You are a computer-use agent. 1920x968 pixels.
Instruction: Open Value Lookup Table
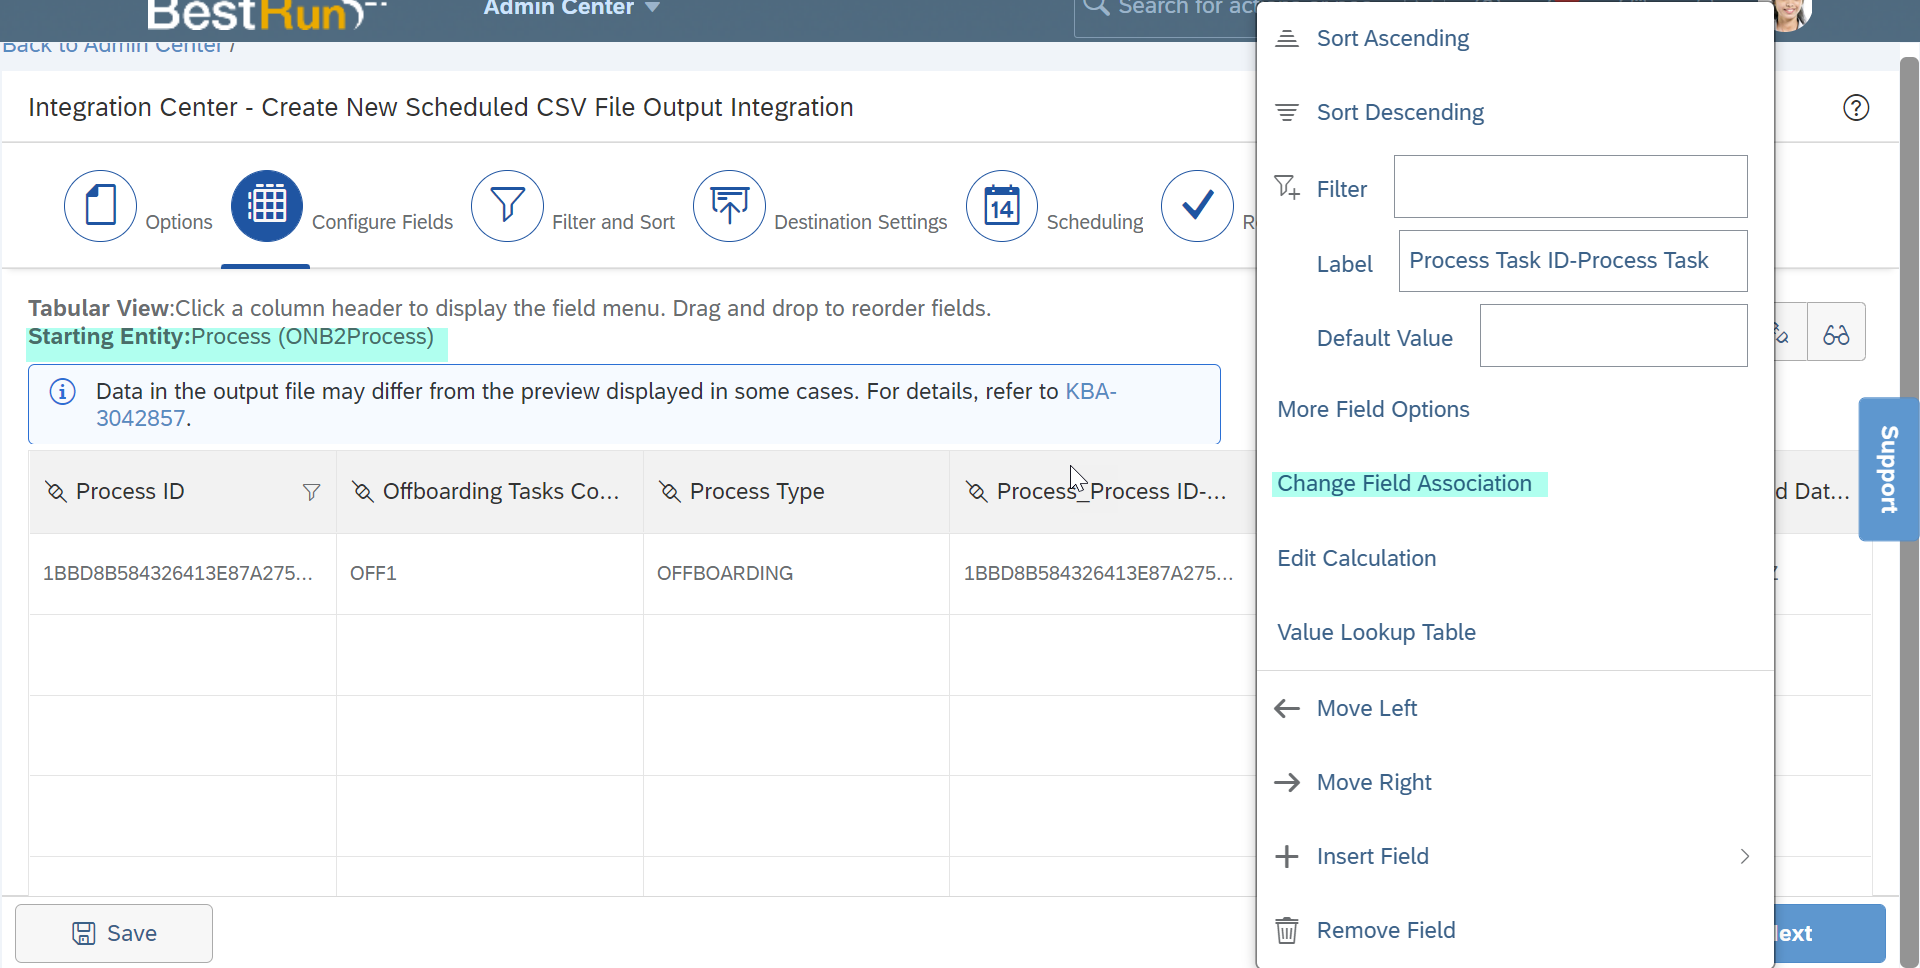(1376, 633)
